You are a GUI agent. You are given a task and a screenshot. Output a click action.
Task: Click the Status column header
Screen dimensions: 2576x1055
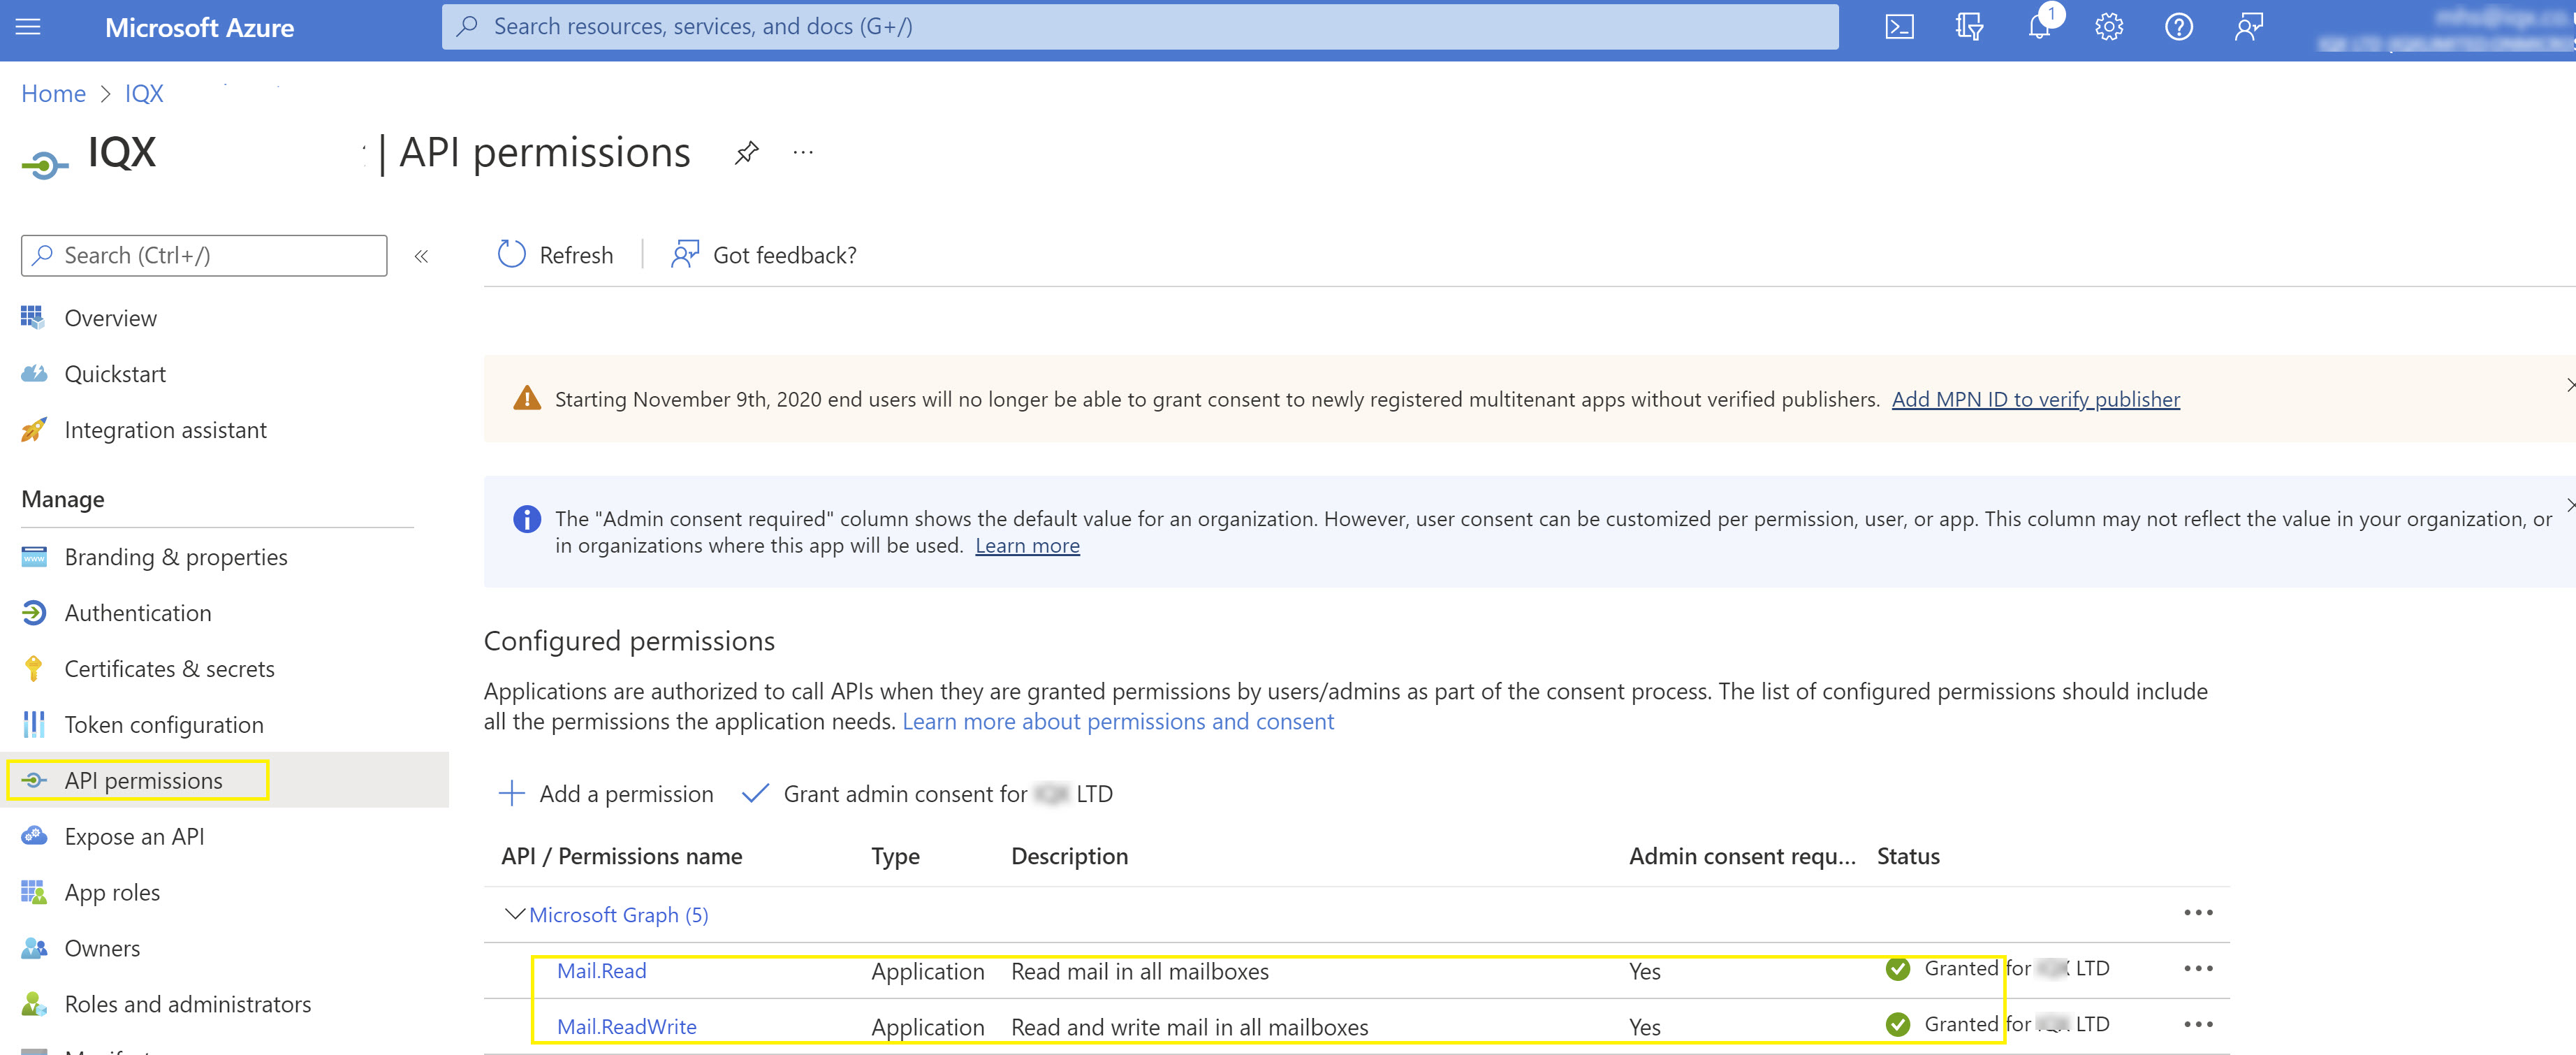[1908, 857]
